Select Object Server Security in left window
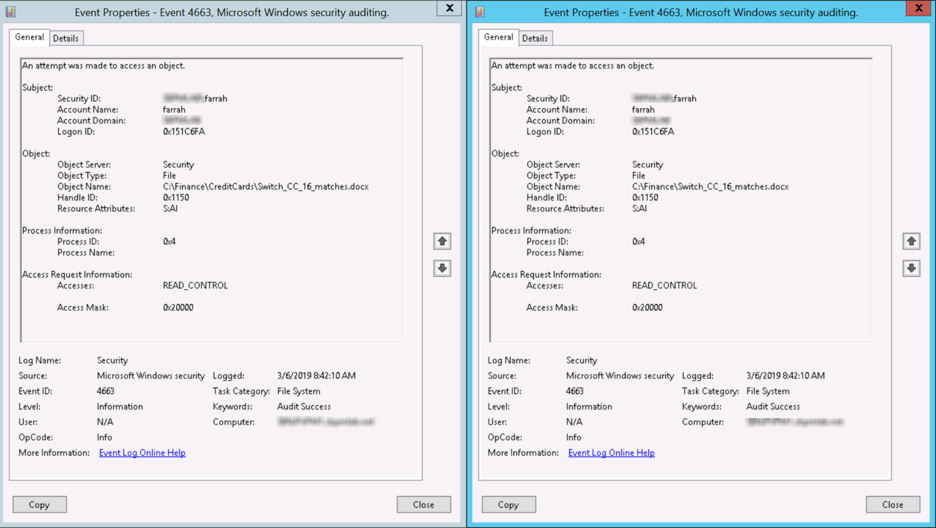The height and width of the screenshot is (528, 936). coord(178,165)
